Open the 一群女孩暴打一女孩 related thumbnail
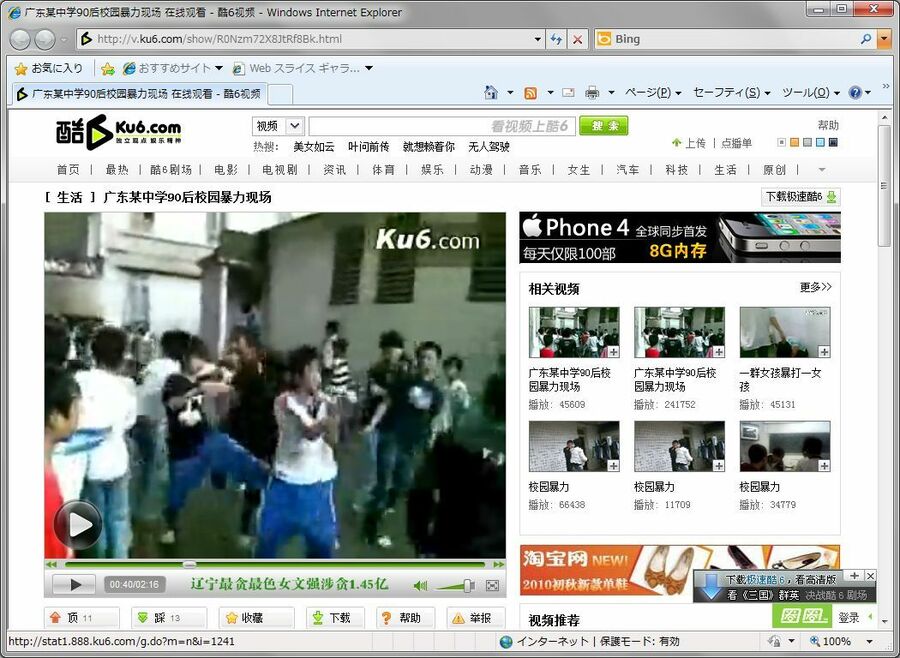 [x=784, y=332]
